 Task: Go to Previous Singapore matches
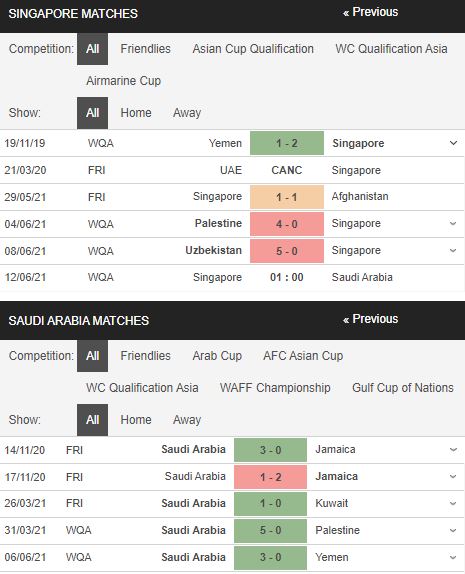click(x=370, y=12)
